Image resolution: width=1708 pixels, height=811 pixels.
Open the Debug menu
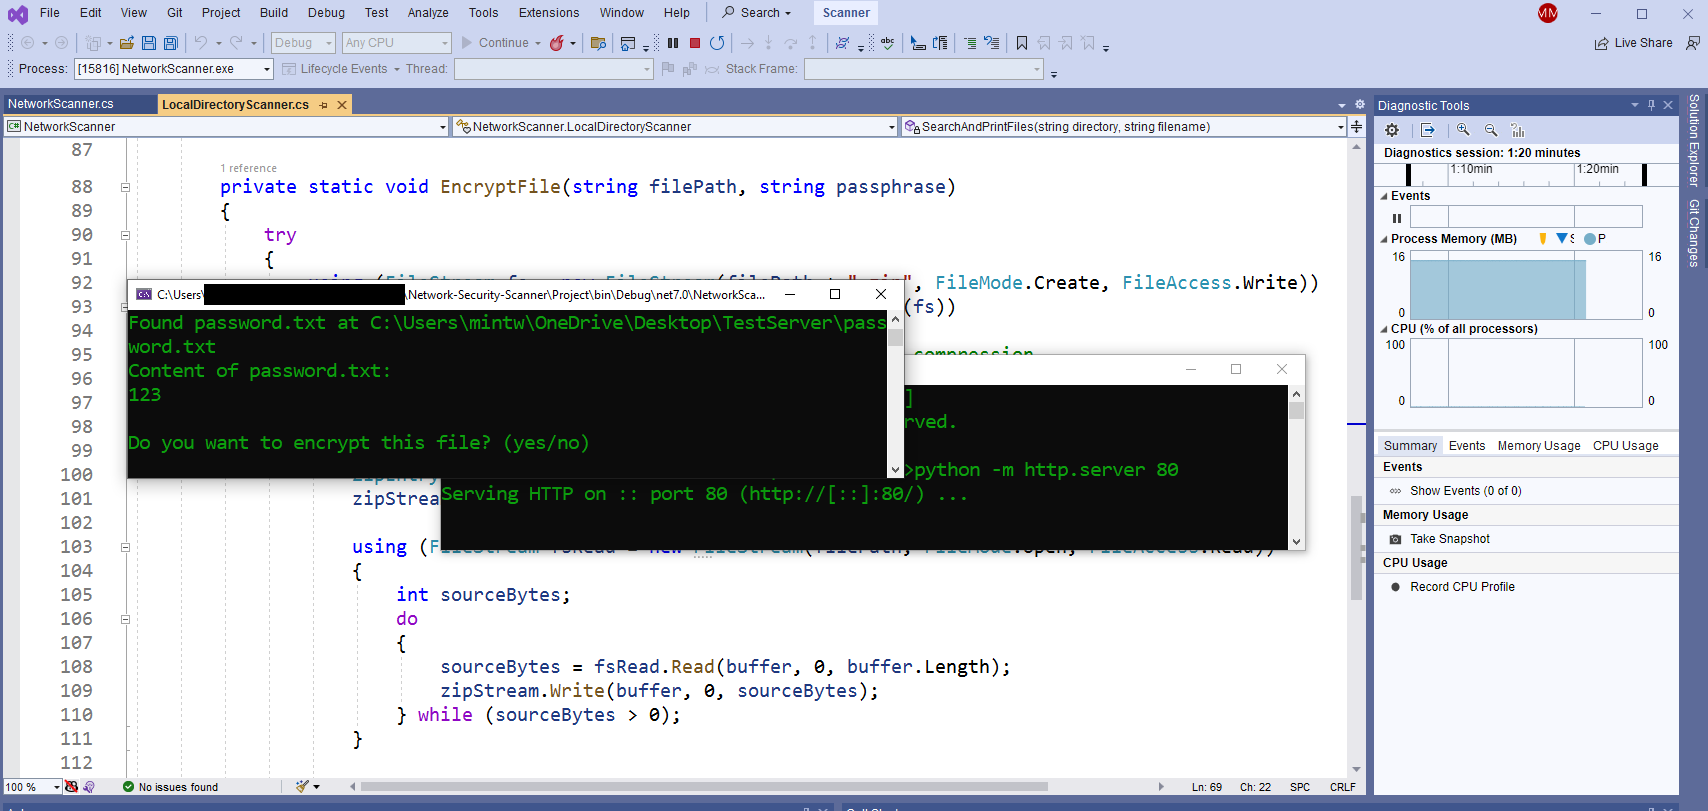[326, 13]
